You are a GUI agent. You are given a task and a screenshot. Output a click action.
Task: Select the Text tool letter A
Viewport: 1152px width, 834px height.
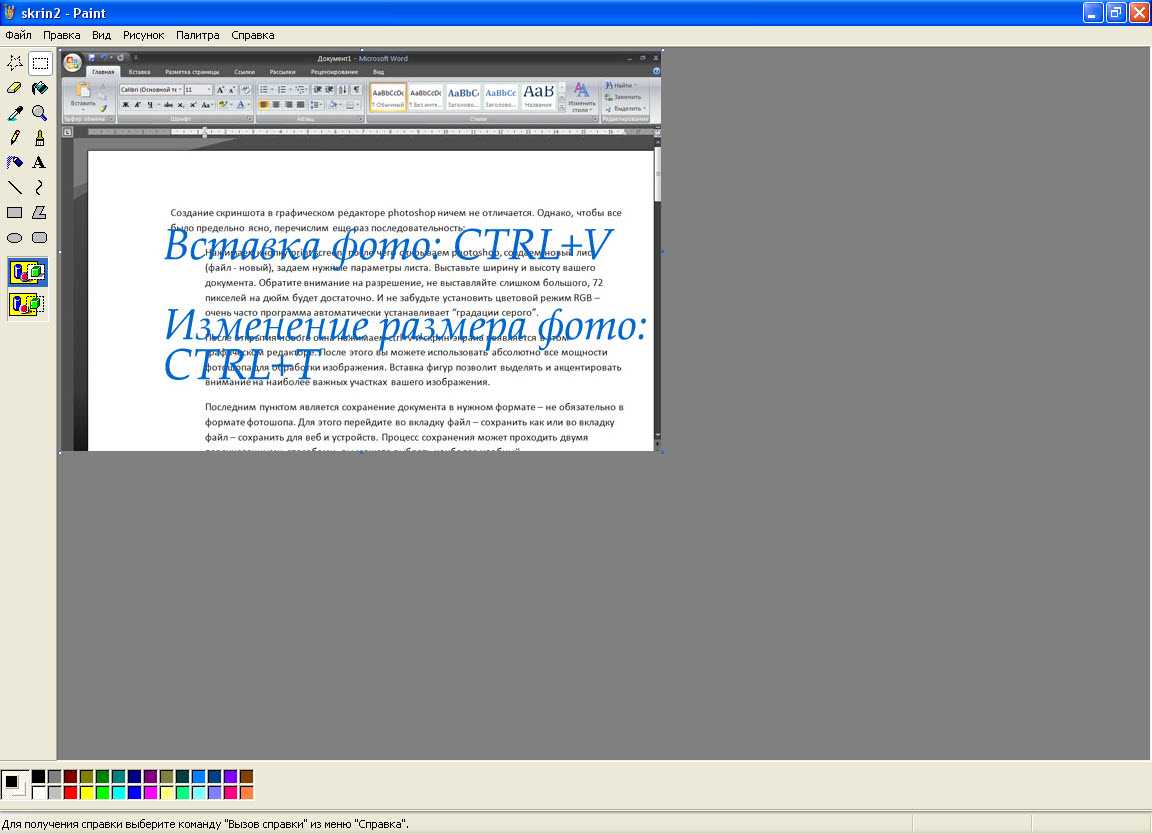40,162
